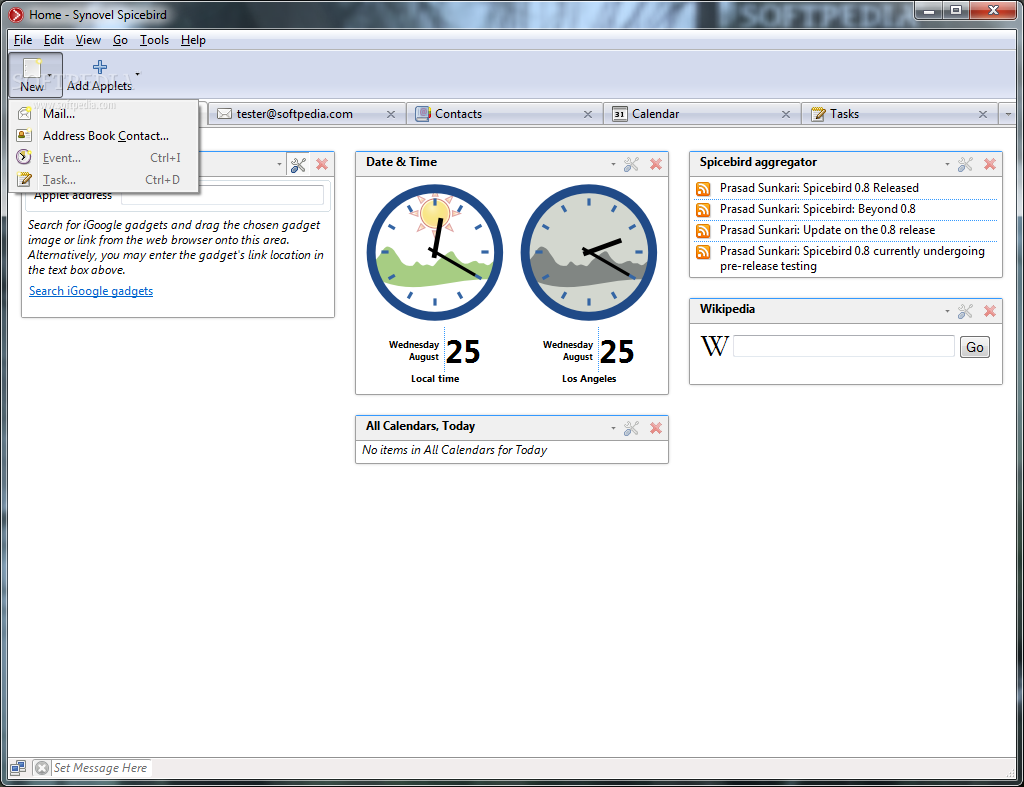Viewport: 1024px width, 787px height.
Task: Click the status clear message icon
Action: (42, 768)
